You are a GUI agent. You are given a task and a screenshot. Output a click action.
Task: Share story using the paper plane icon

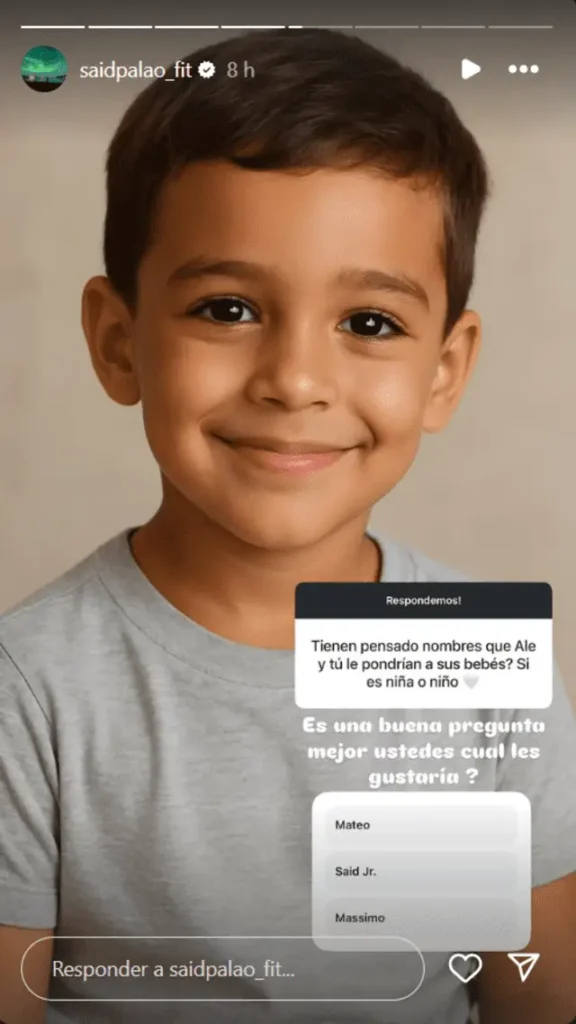point(524,967)
